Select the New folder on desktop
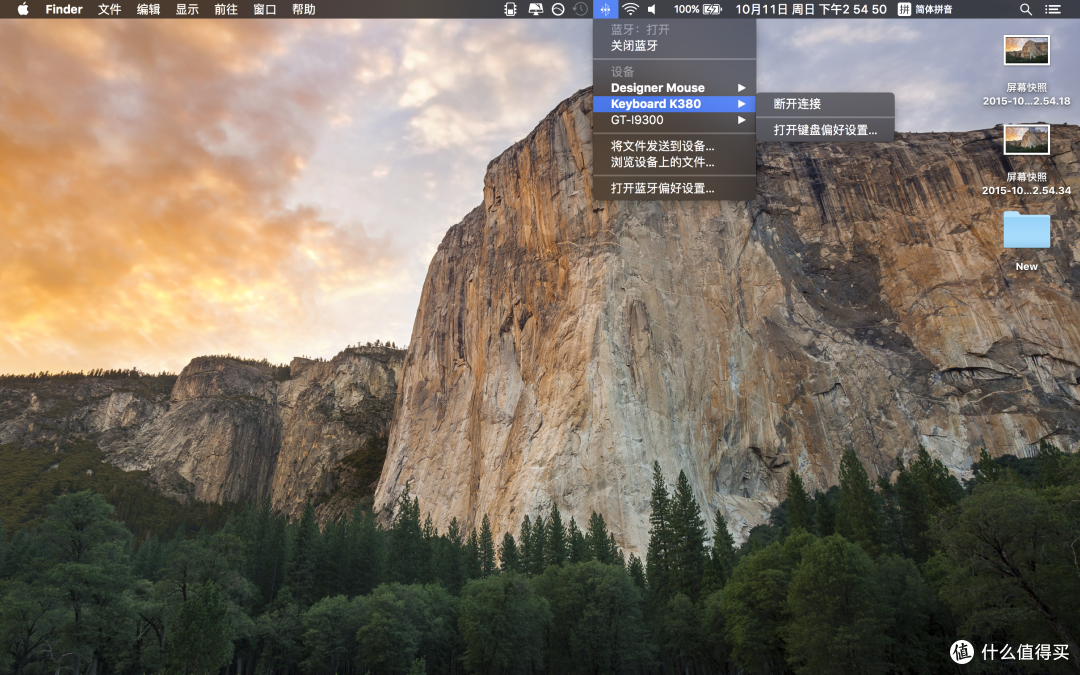The height and width of the screenshot is (675, 1080). [1026, 241]
